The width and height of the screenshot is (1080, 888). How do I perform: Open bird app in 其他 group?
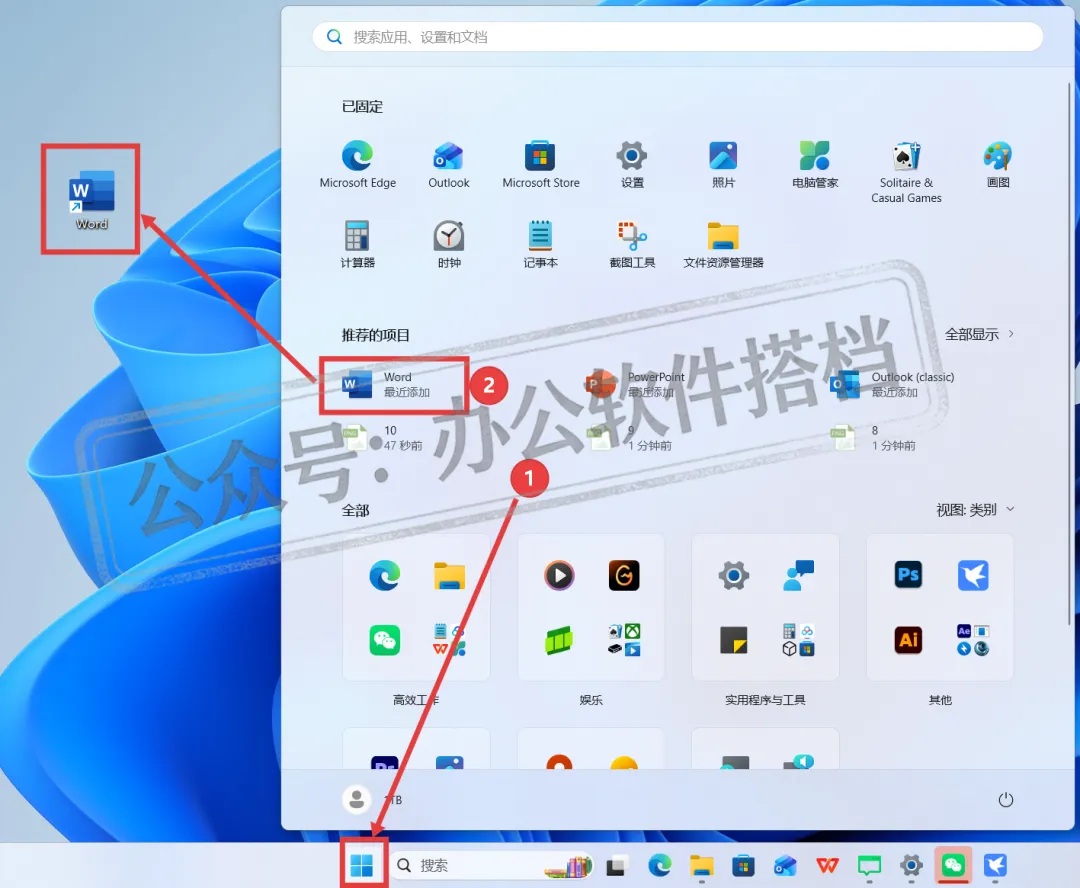(x=973, y=575)
